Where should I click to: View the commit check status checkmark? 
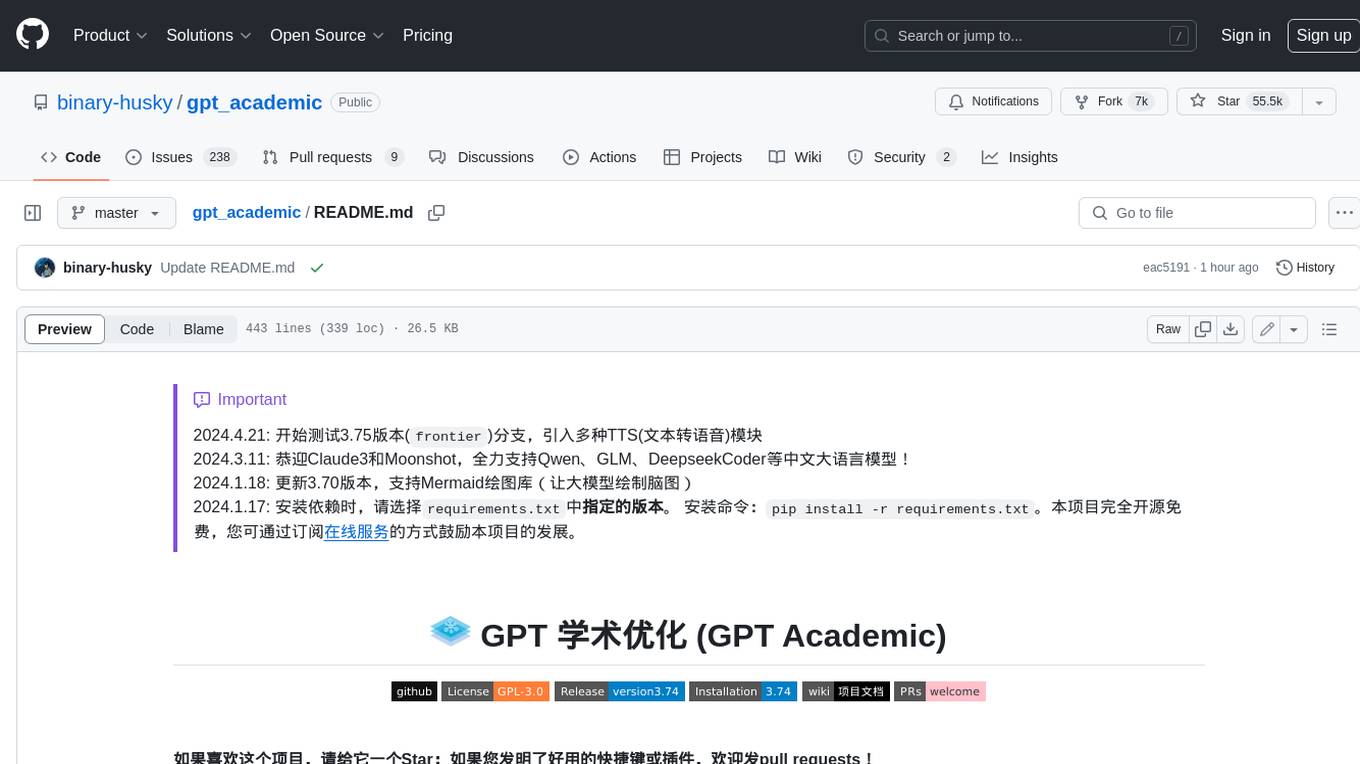(317, 268)
